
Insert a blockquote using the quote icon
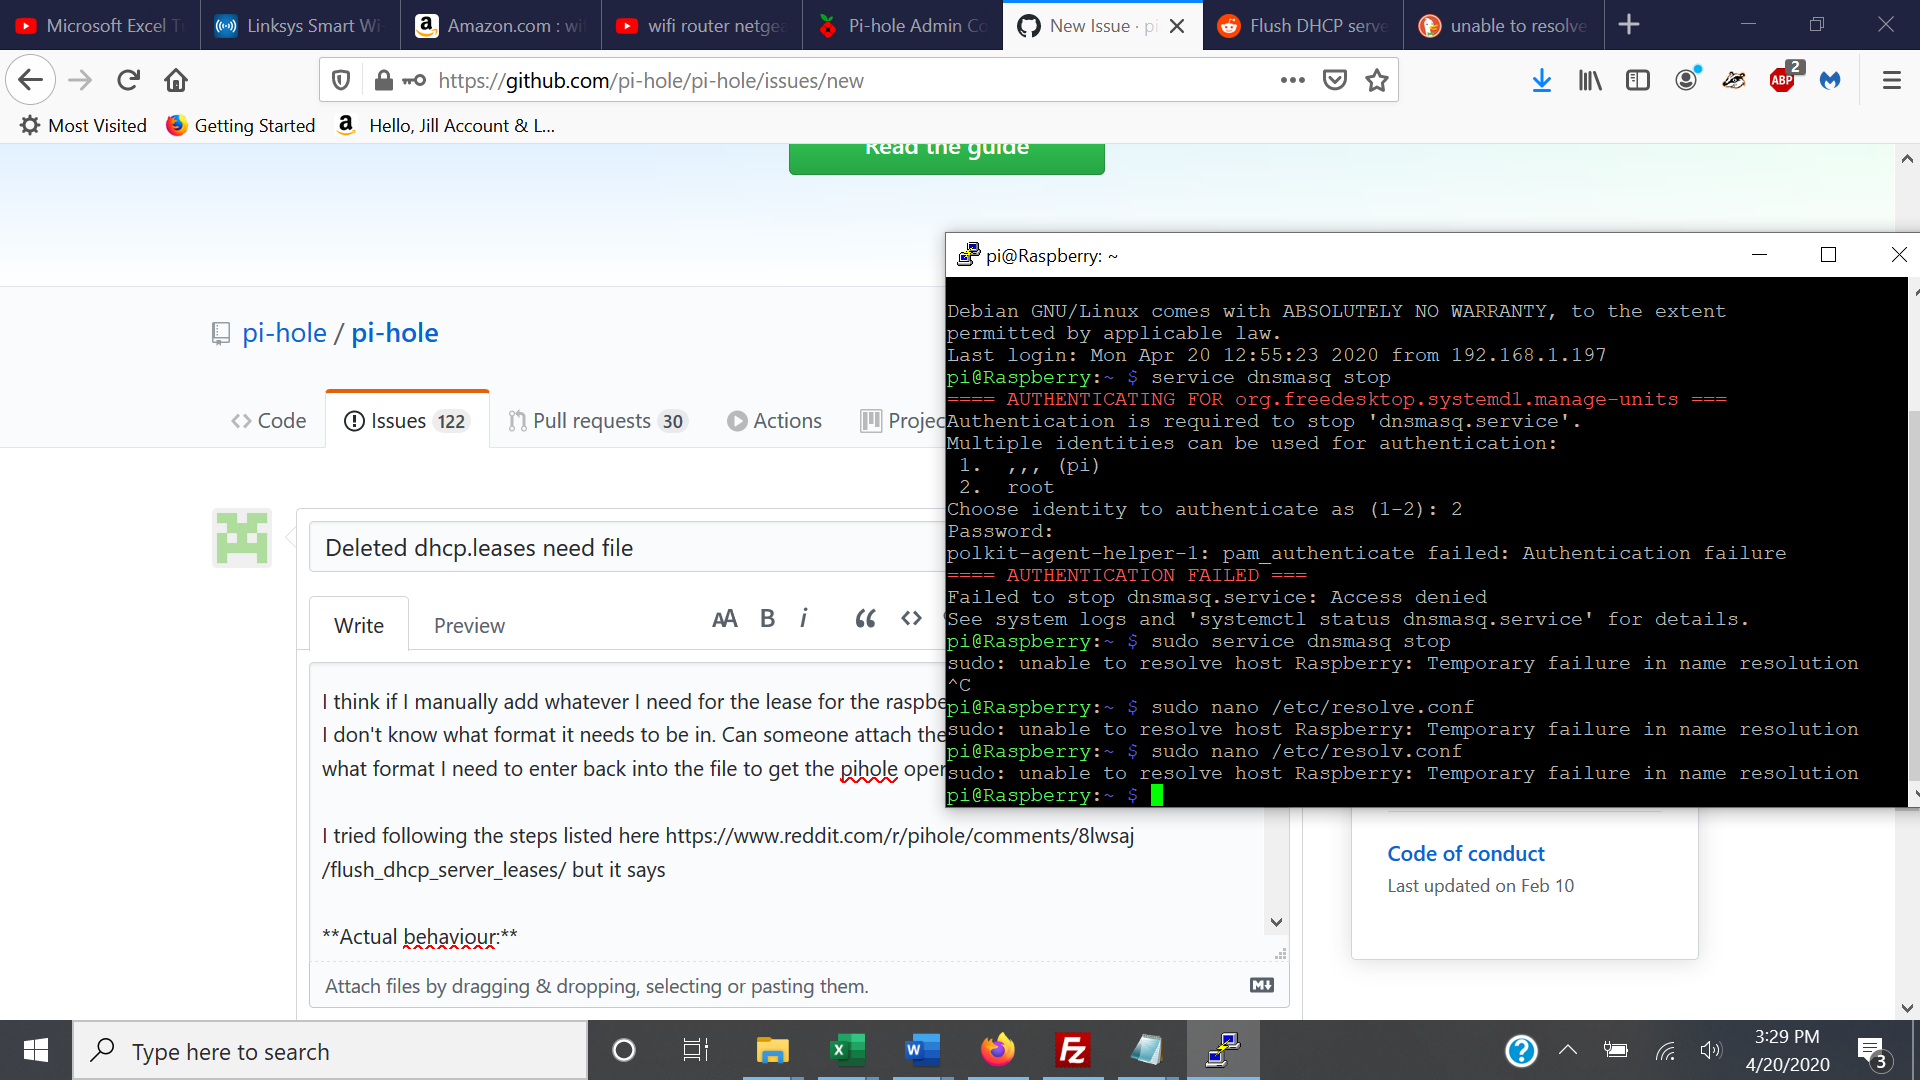[865, 618]
